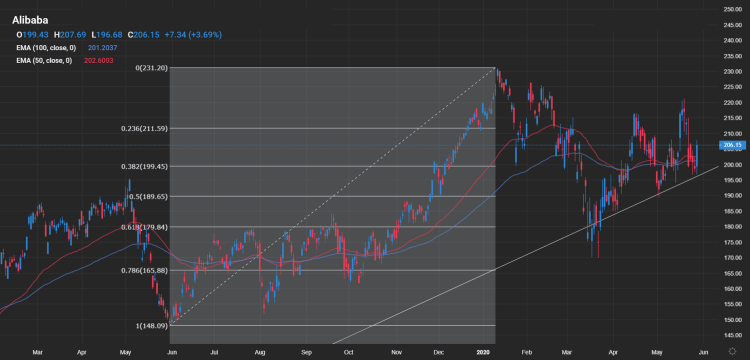Click 220.00 on the price axis
The image size is (750, 360).
pos(732,103)
